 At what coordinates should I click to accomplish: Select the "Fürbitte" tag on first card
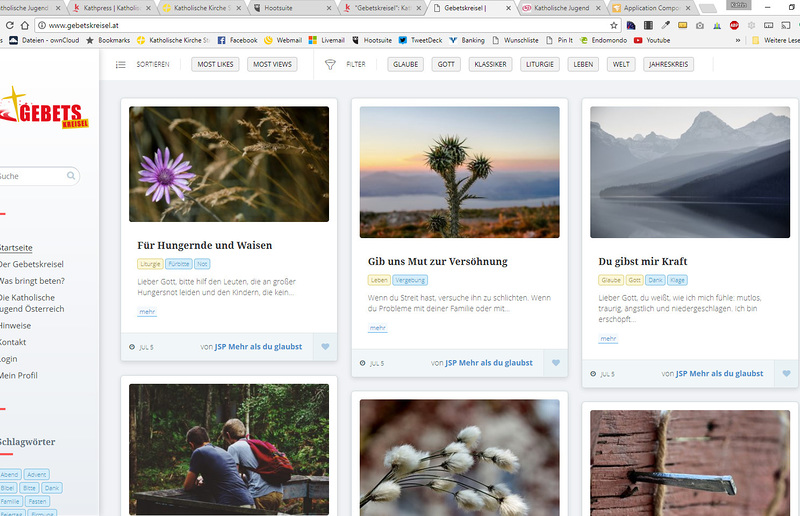(x=179, y=264)
